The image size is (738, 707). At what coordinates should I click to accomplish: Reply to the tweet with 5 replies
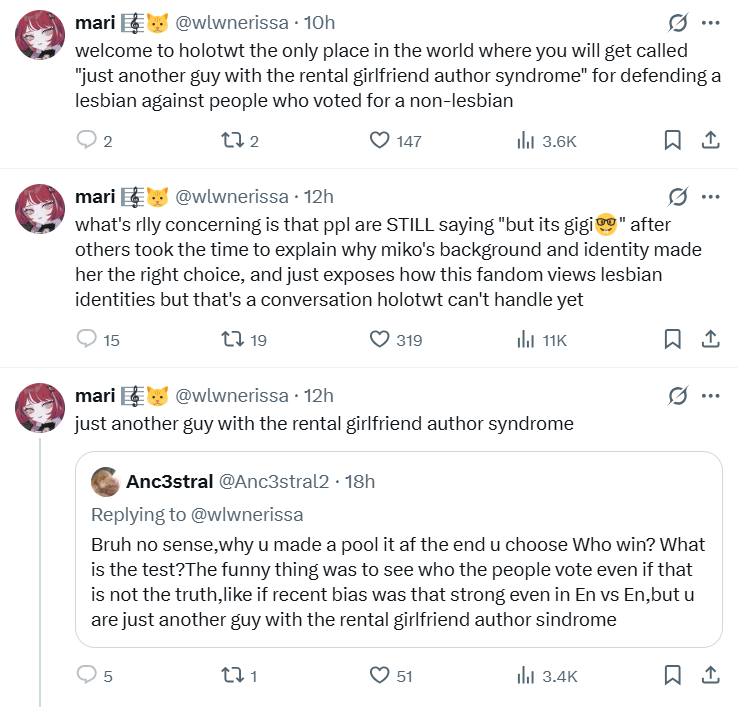click(x=88, y=676)
